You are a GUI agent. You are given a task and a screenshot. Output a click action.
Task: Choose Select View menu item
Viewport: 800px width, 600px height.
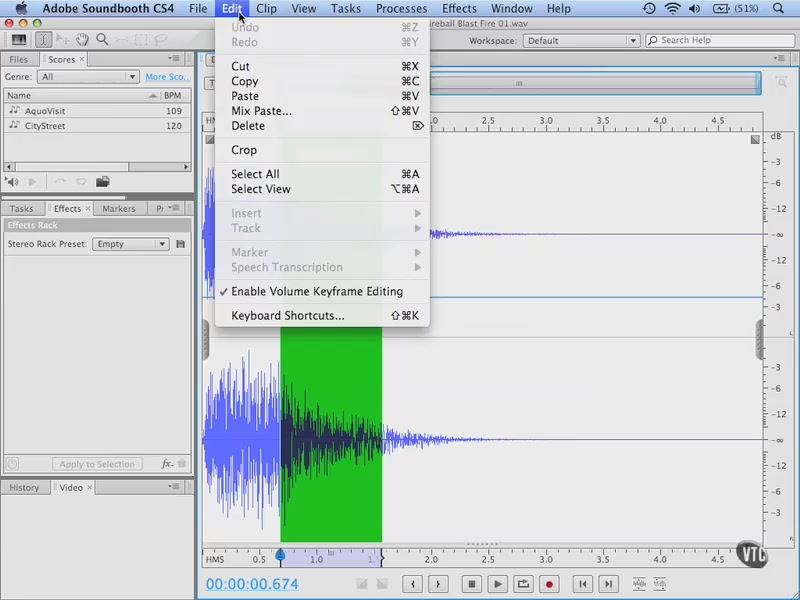coord(322,189)
